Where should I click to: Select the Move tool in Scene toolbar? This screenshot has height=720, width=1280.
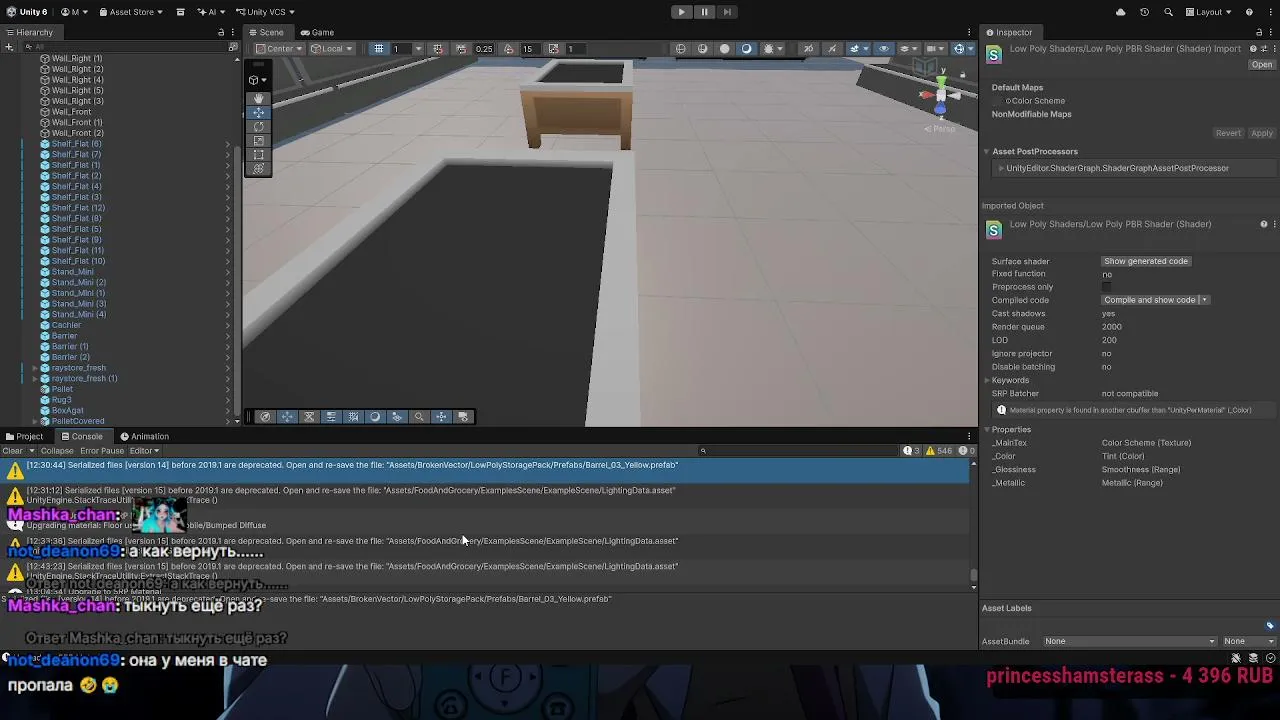258,112
